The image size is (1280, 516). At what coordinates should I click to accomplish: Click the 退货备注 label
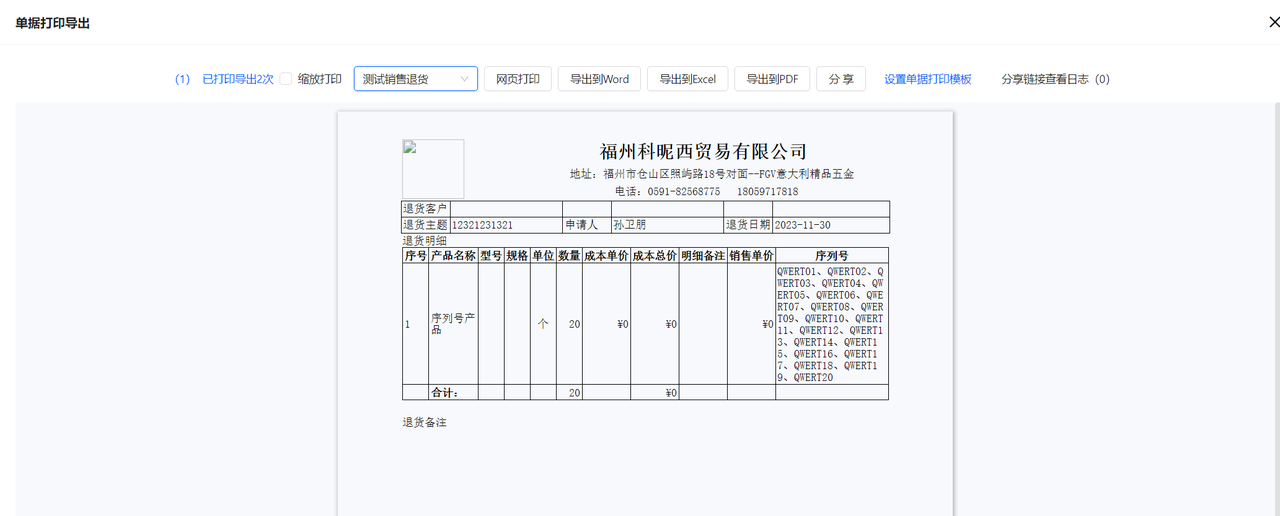tap(425, 423)
